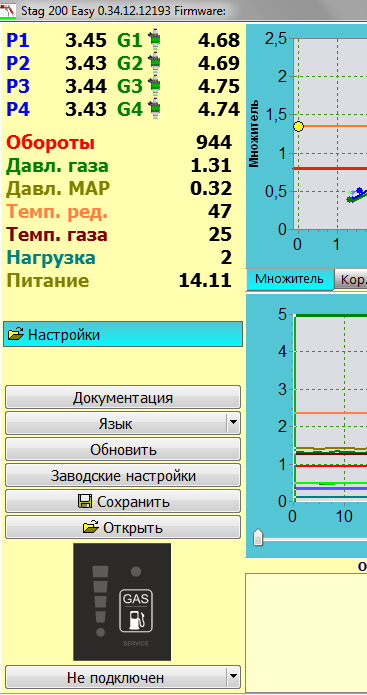
Task: Click the Документация button
Action: (123, 397)
